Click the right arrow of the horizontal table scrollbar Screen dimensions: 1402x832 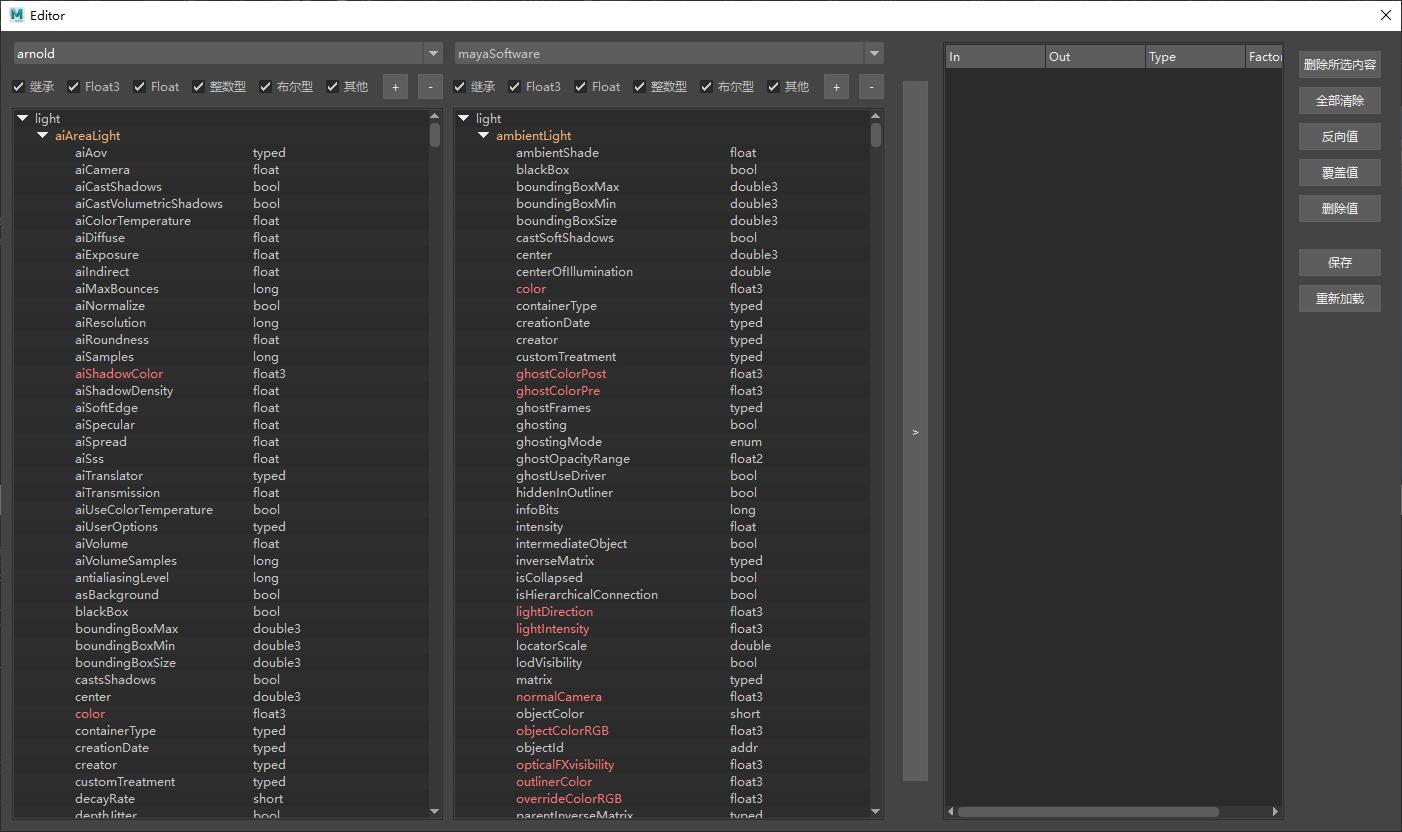(1275, 812)
